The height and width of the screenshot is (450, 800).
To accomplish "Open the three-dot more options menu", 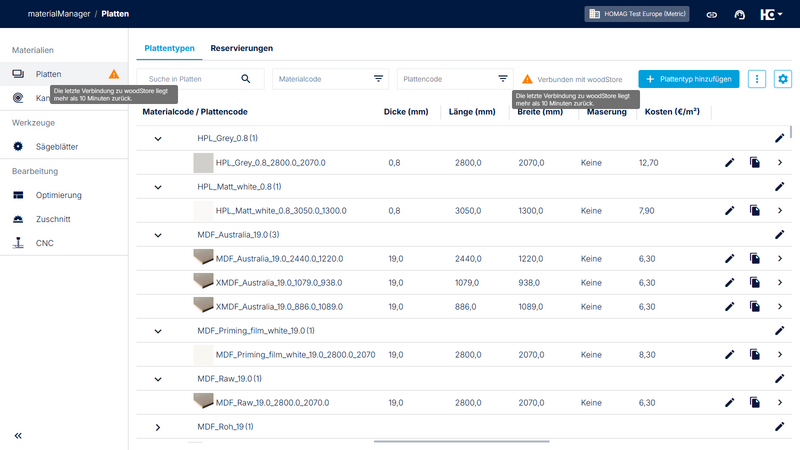I will (x=757, y=79).
